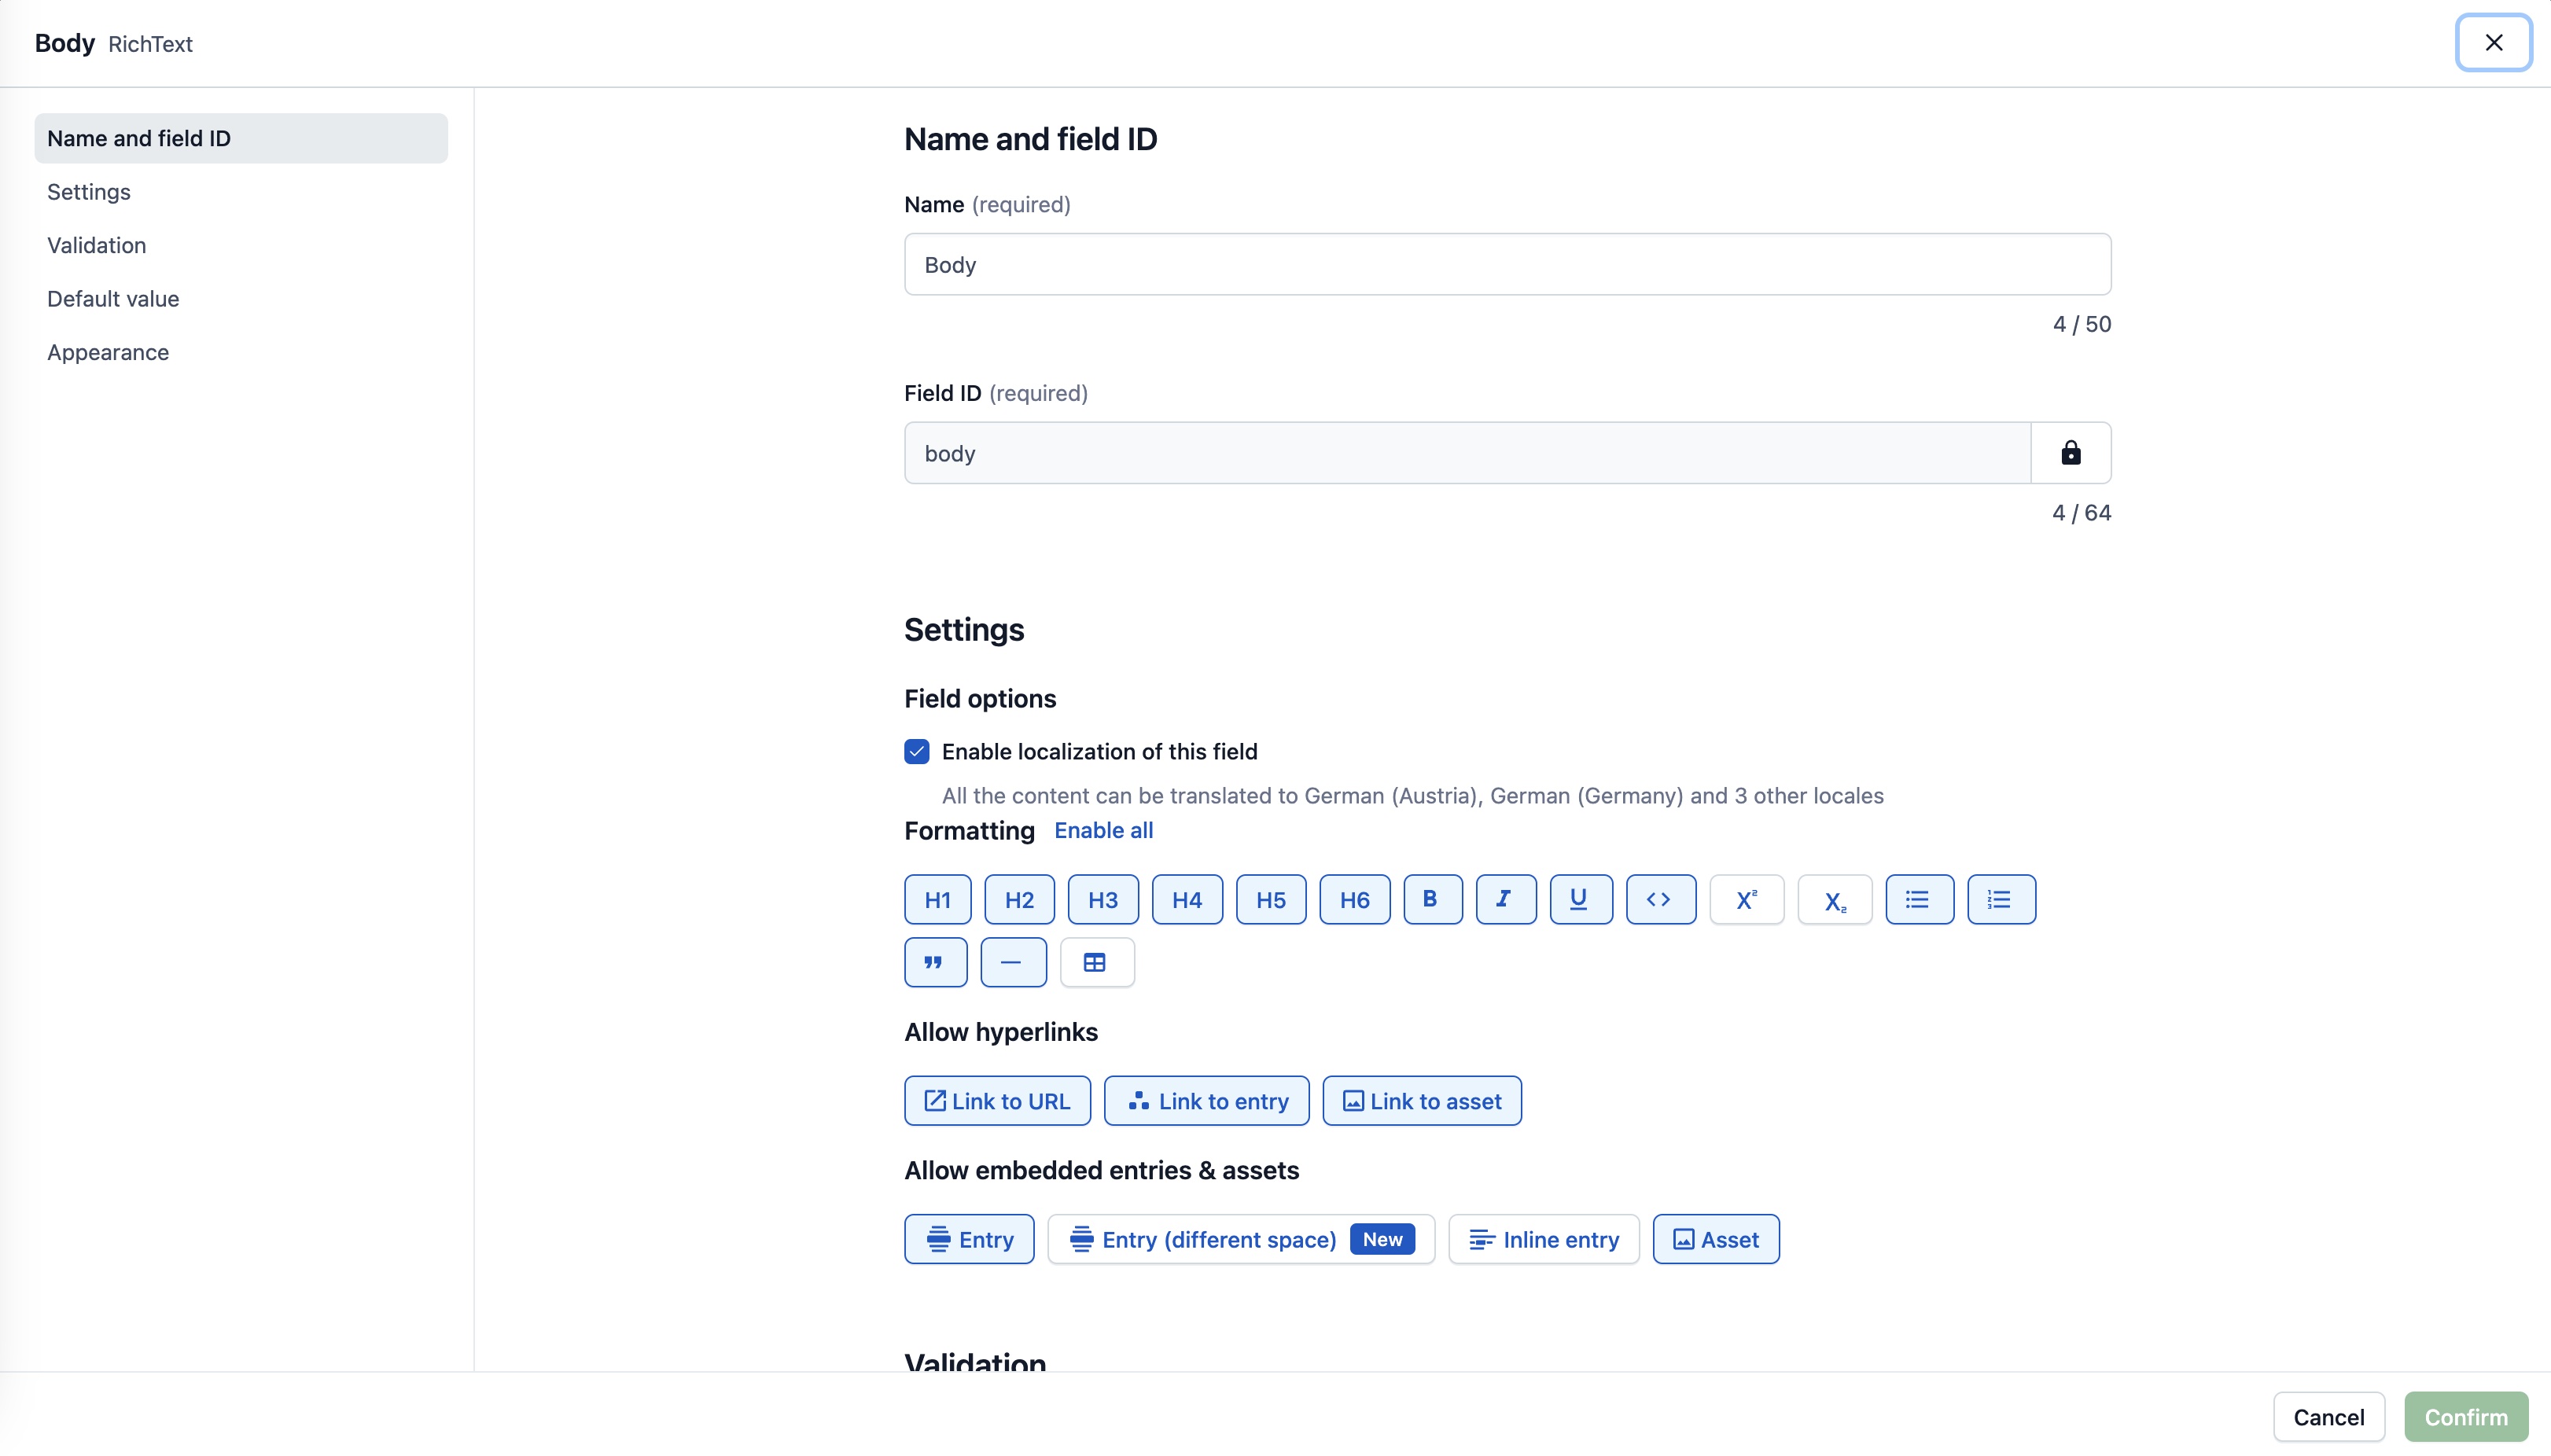The height and width of the screenshot is (1456, 2551).
Task: Toggle the numbered list option
Action: coord(2000,899)
